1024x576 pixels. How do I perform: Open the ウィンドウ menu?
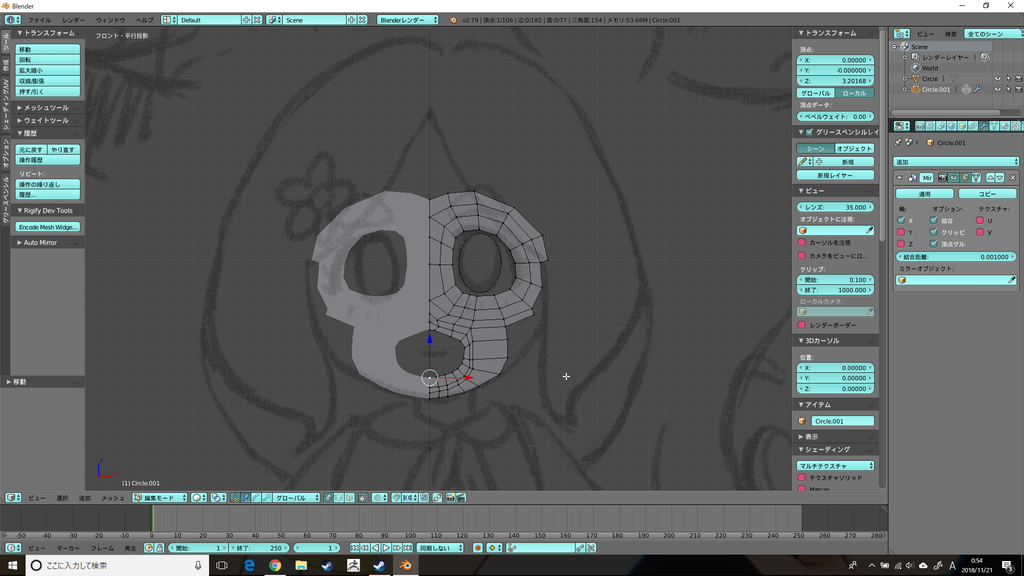click(110, 20)
